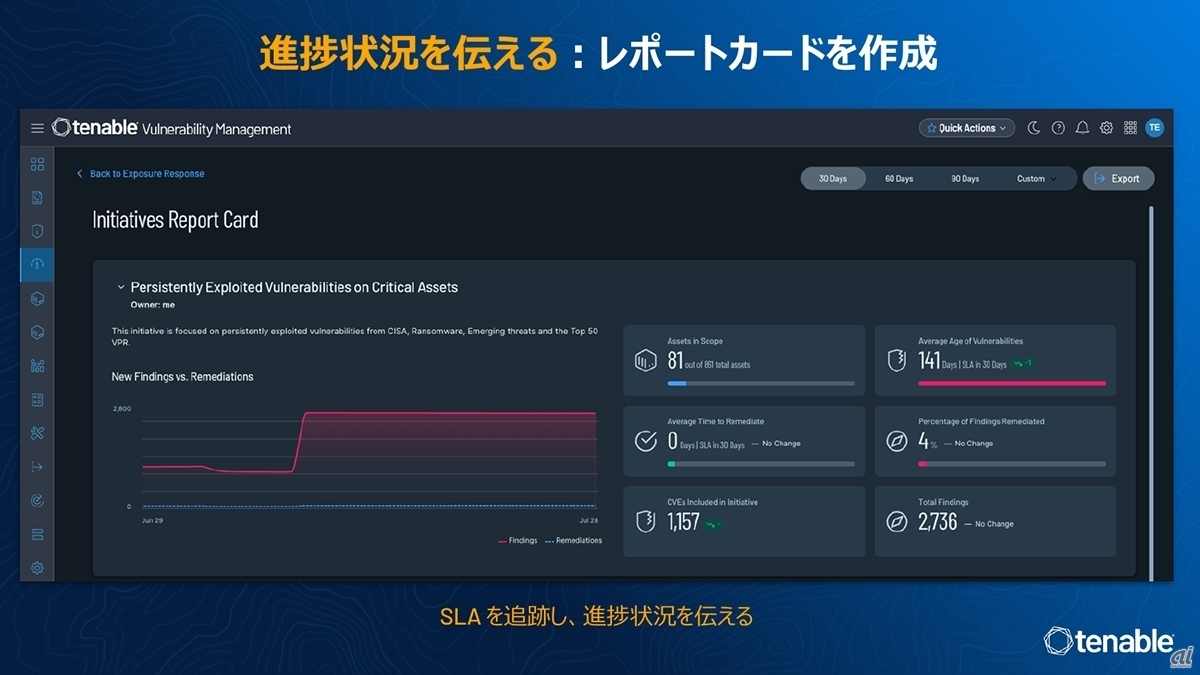
Task: Open the stacked rows sidebar icon
Action: click(37, 534)
